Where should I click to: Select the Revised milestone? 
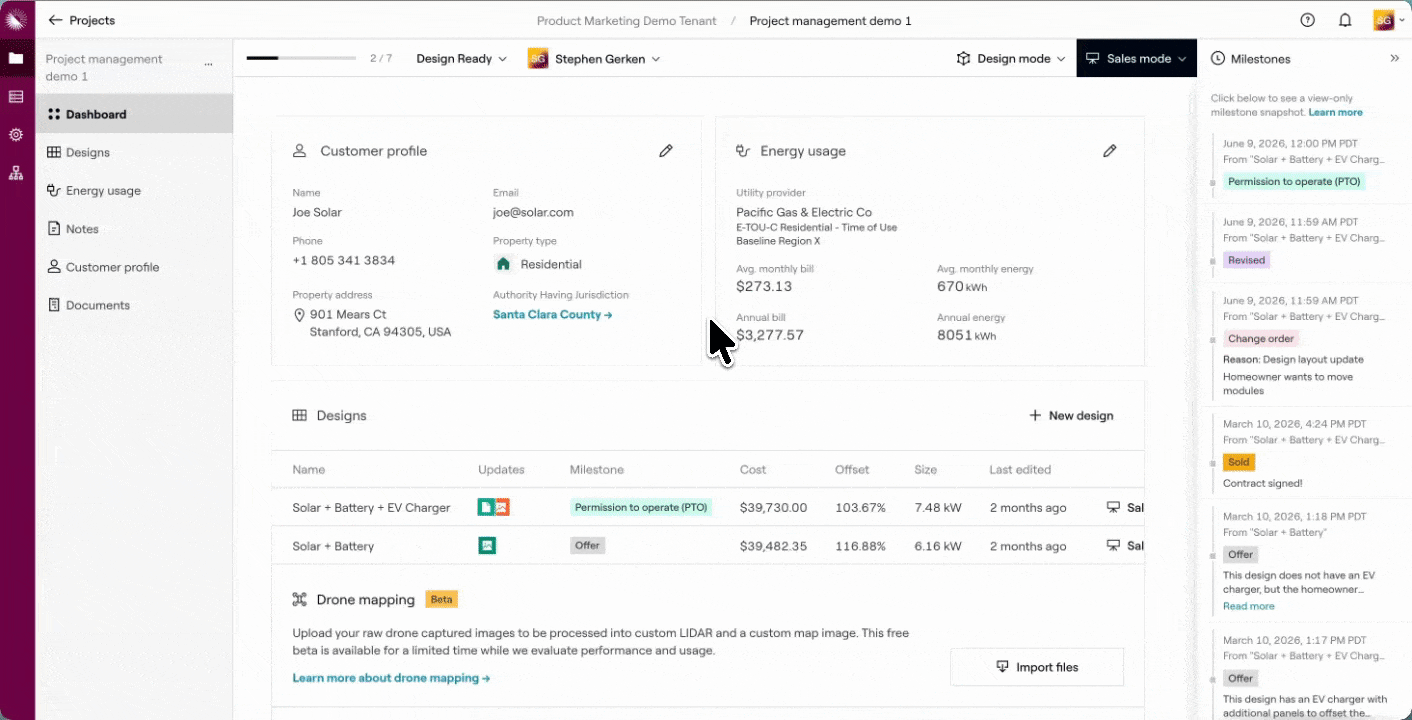click(x=1246, y=260)
